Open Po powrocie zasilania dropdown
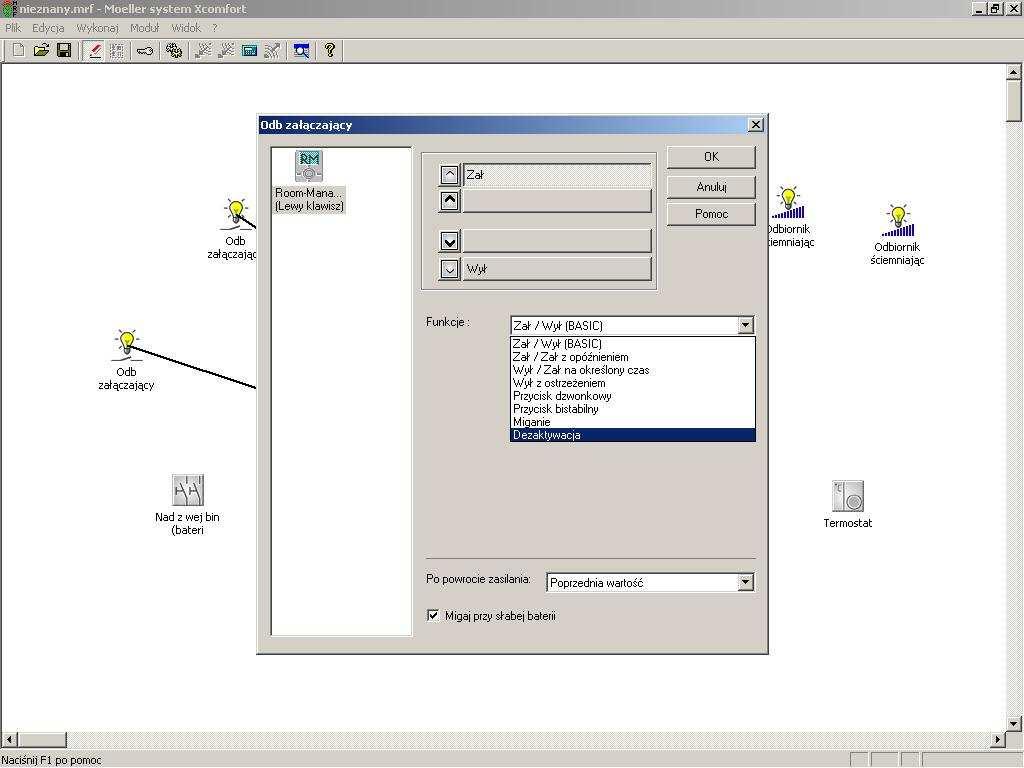 point(745,583)
